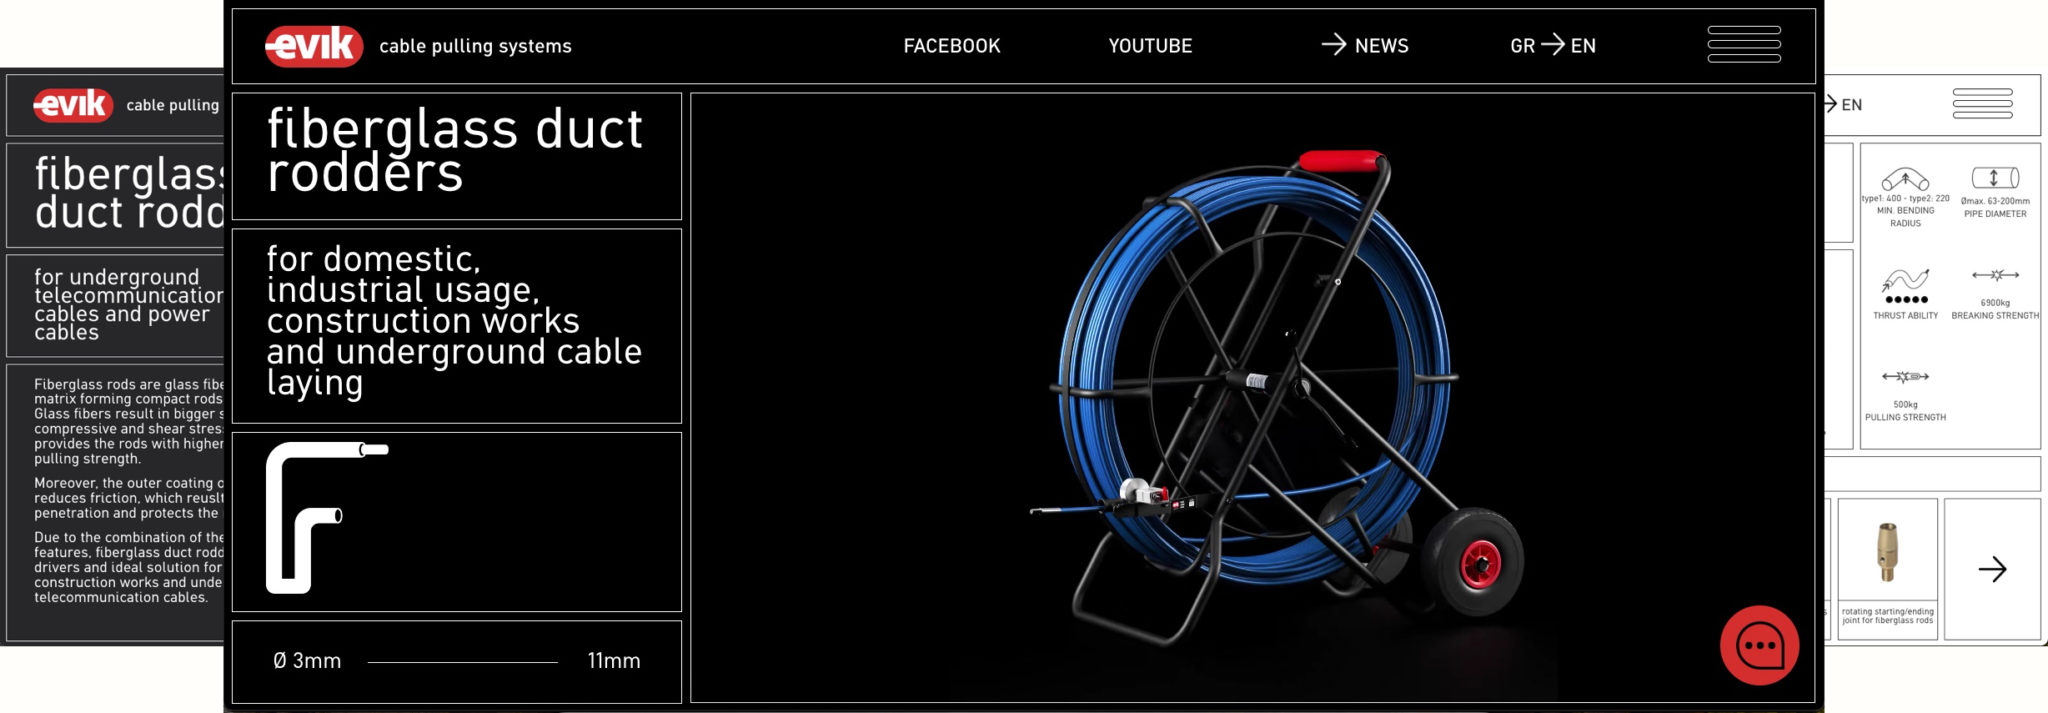Click the "PIPE DIAMETER" label

(x=1995, y=214)
